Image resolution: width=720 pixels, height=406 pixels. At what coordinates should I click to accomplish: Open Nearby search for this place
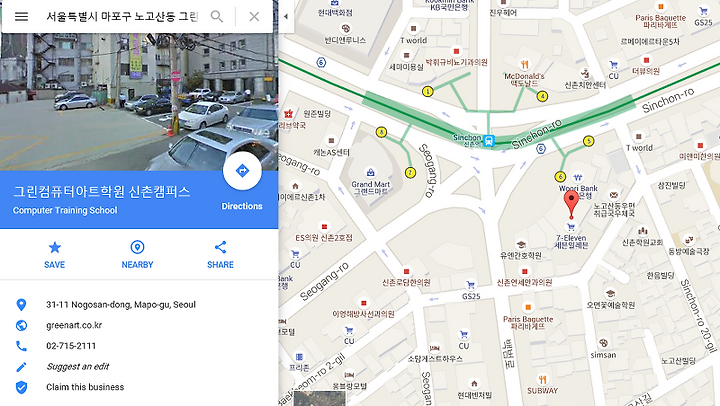tap(137, 254)
